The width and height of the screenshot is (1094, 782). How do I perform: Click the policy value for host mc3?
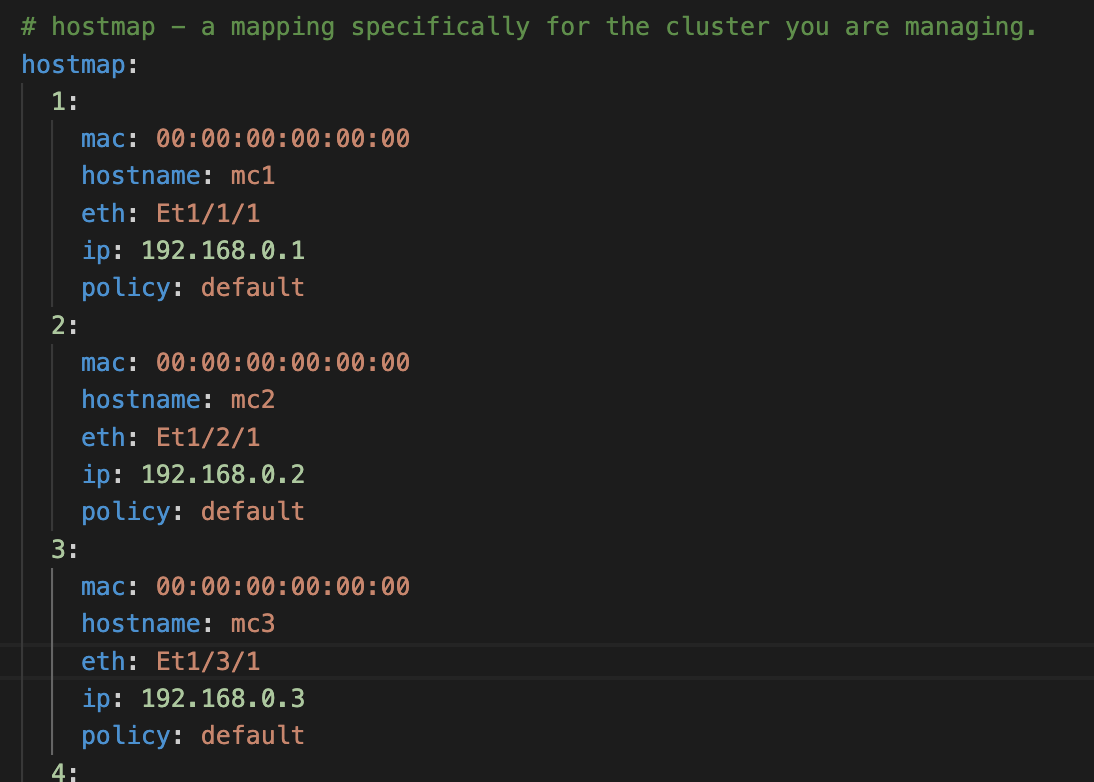(x=252, y=736)
